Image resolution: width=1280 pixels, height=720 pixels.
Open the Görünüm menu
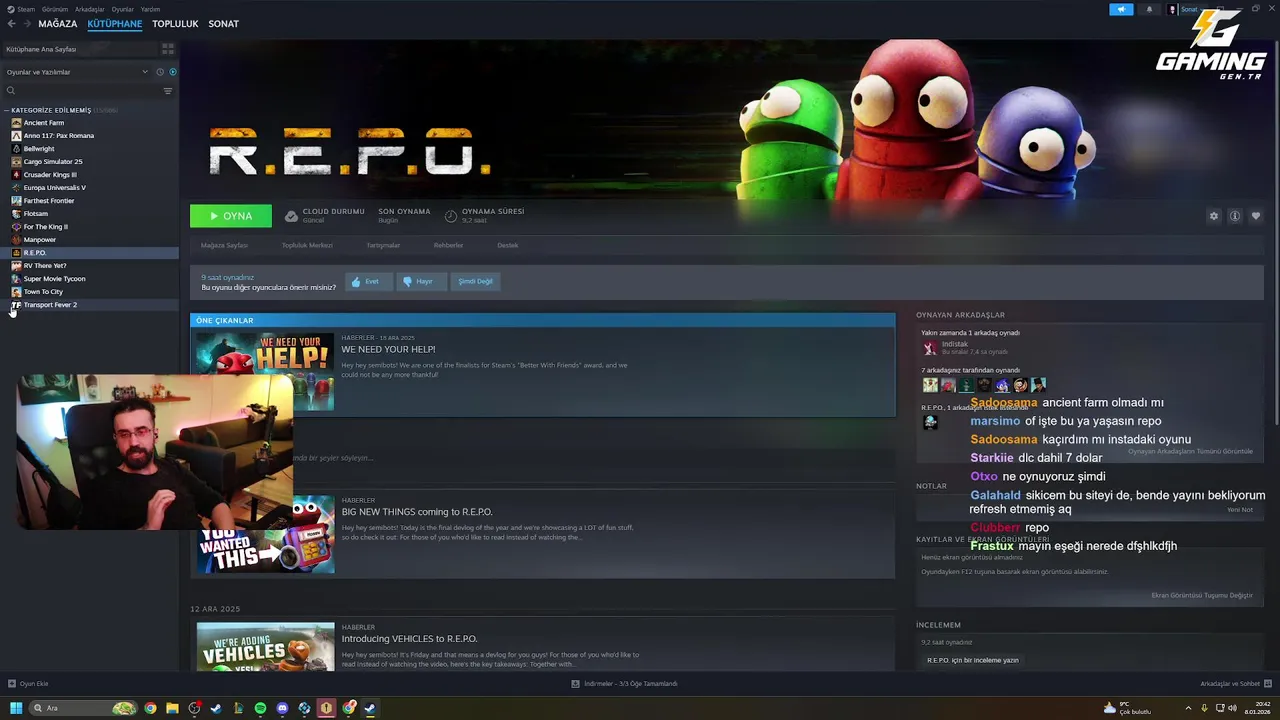[55, 9]
